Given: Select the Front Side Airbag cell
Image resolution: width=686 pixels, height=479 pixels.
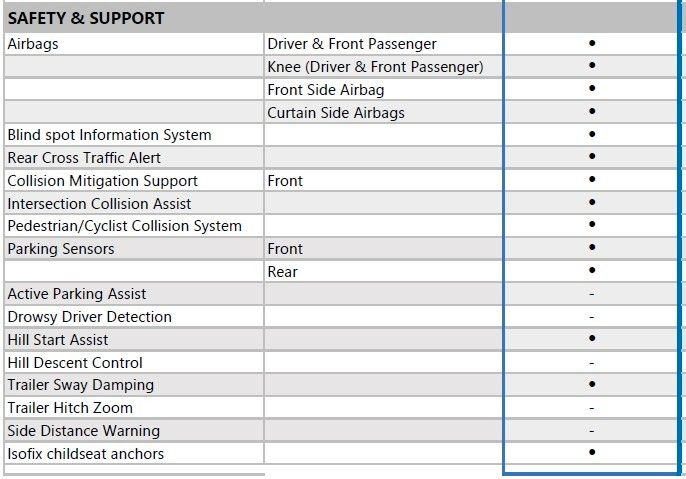Looking at the screenshot, I should tap(325, 90).
